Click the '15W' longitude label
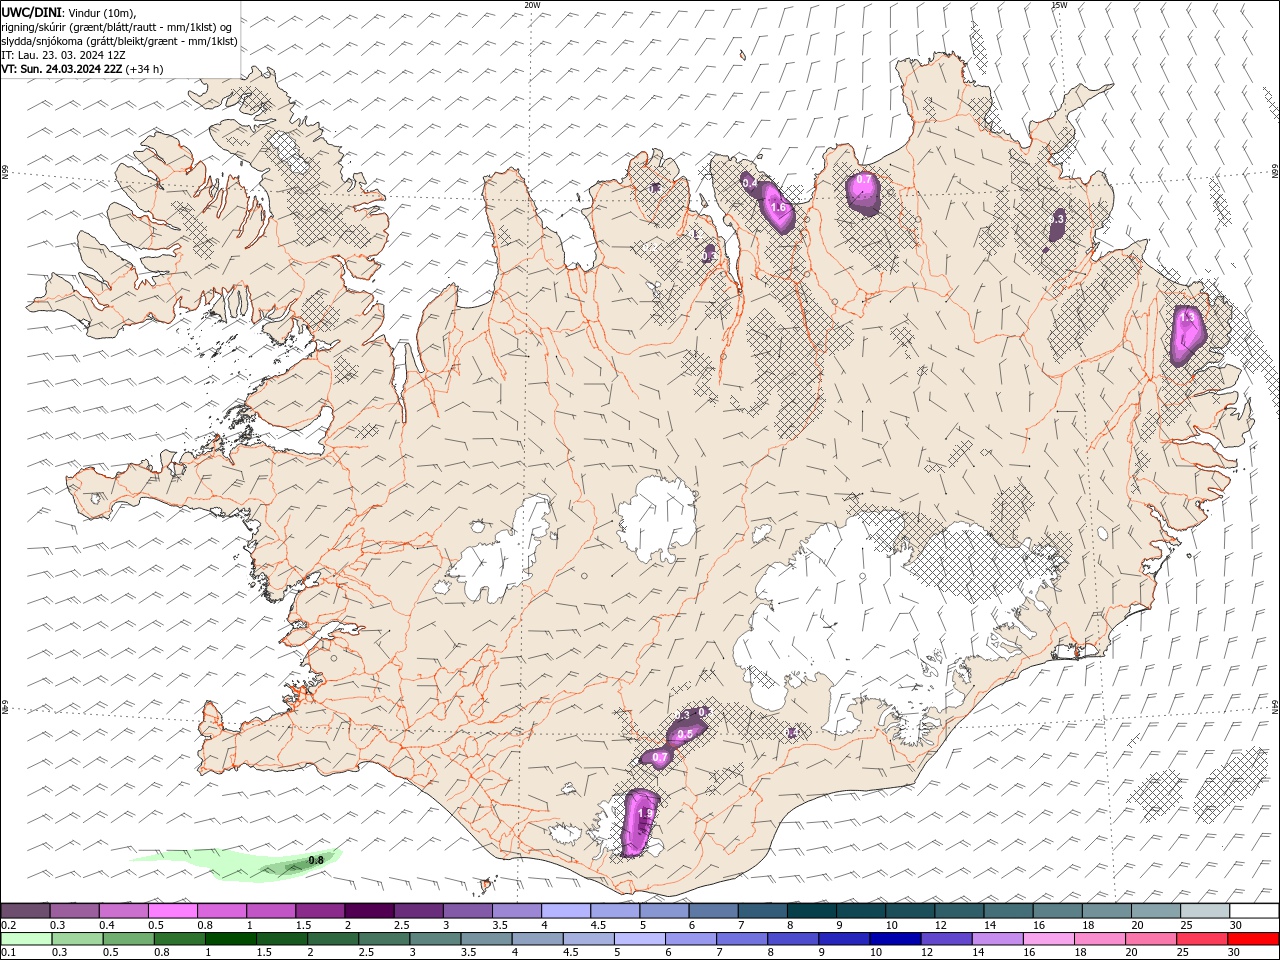 coord(1059,5)
